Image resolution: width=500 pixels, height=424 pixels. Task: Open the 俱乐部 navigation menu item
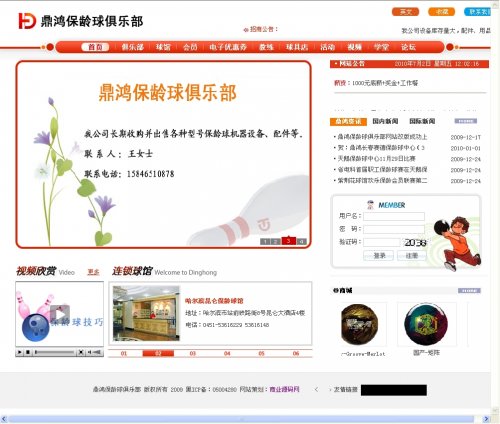click(132, 47)
